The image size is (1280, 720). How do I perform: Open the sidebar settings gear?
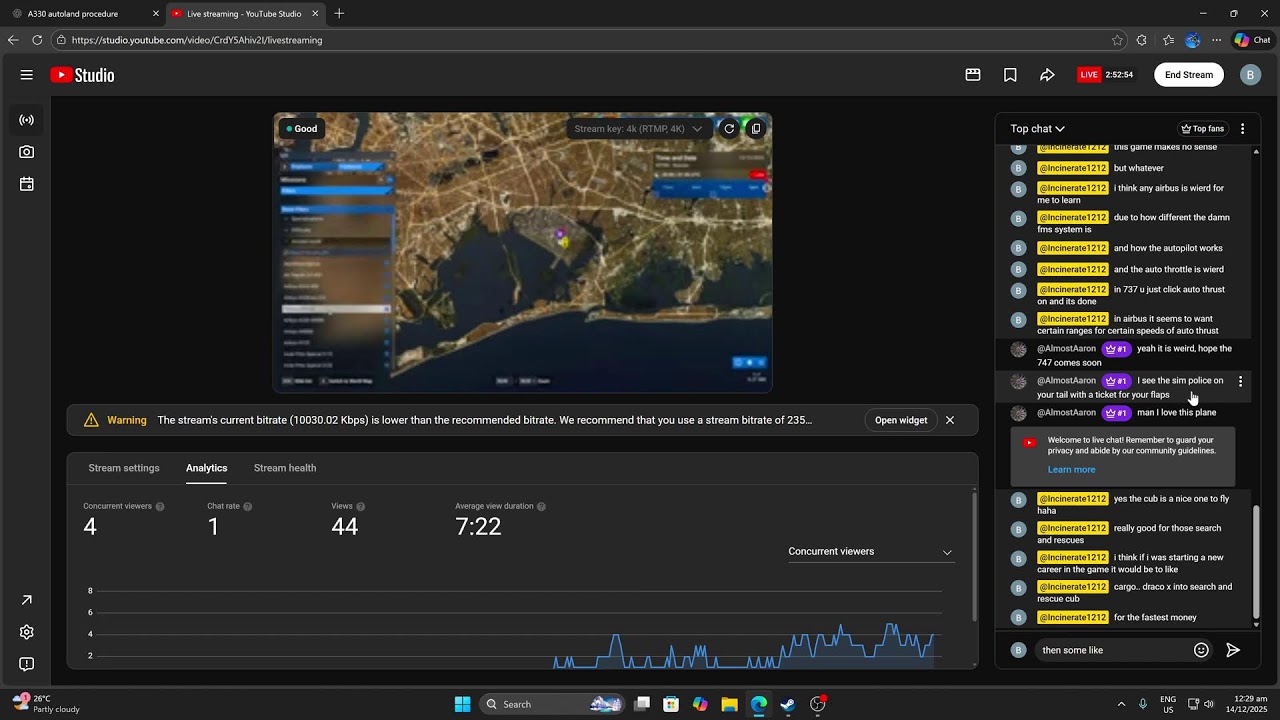27,632
